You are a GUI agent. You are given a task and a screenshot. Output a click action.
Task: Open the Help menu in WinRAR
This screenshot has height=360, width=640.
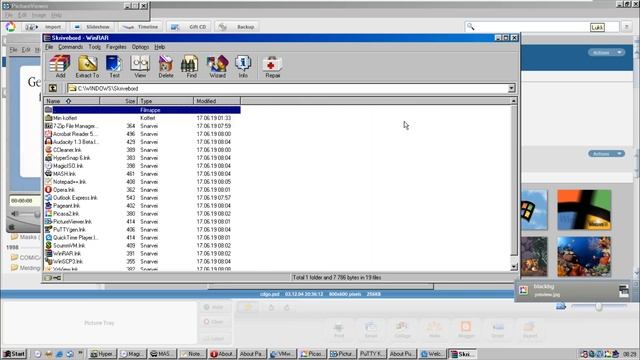(x=160, y=47)
